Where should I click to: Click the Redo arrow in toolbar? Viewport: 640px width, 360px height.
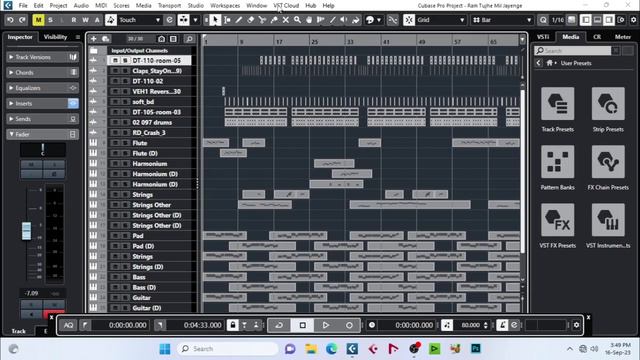(22, 20)
